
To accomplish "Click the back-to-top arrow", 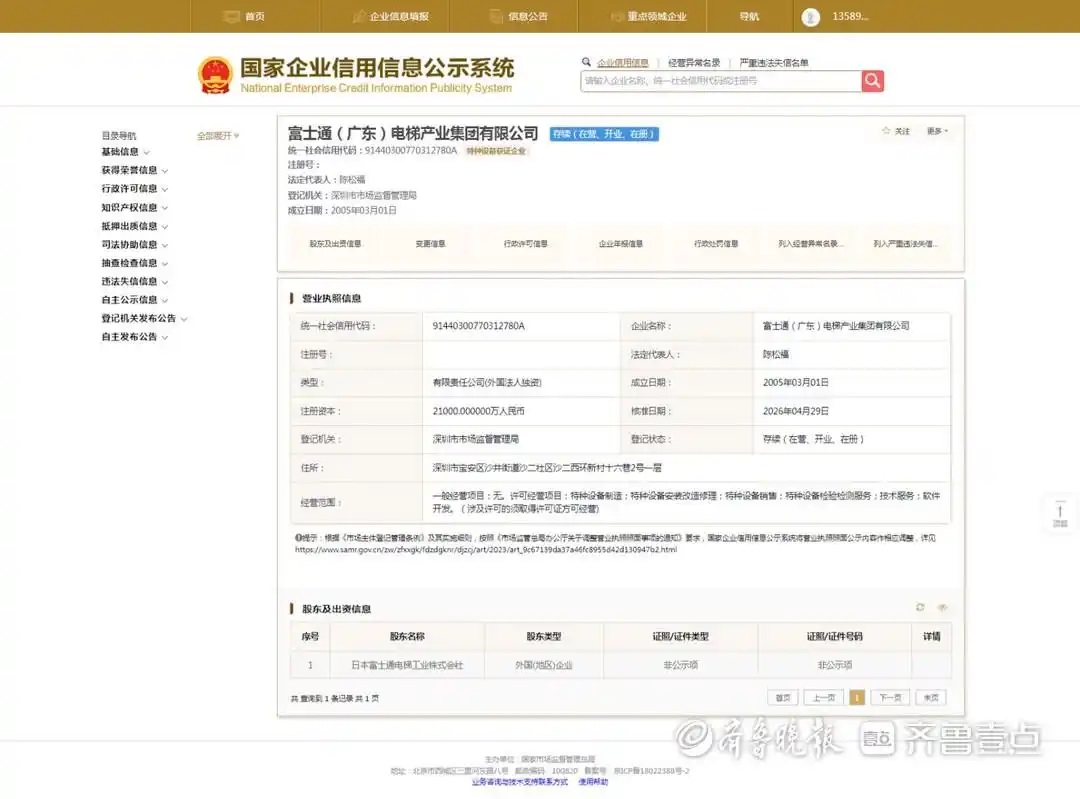I will (1060, 514).
